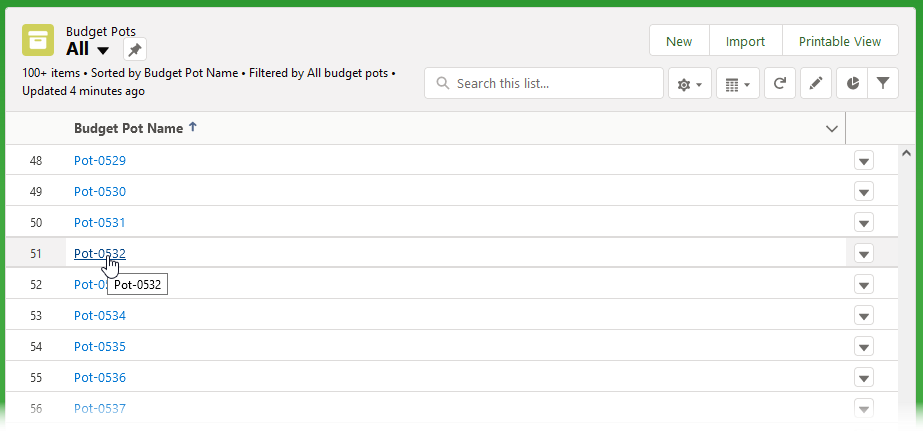This screenshot has width=923, height=432.
Task: Open list view controls gear menu
Action: (690, 84)
